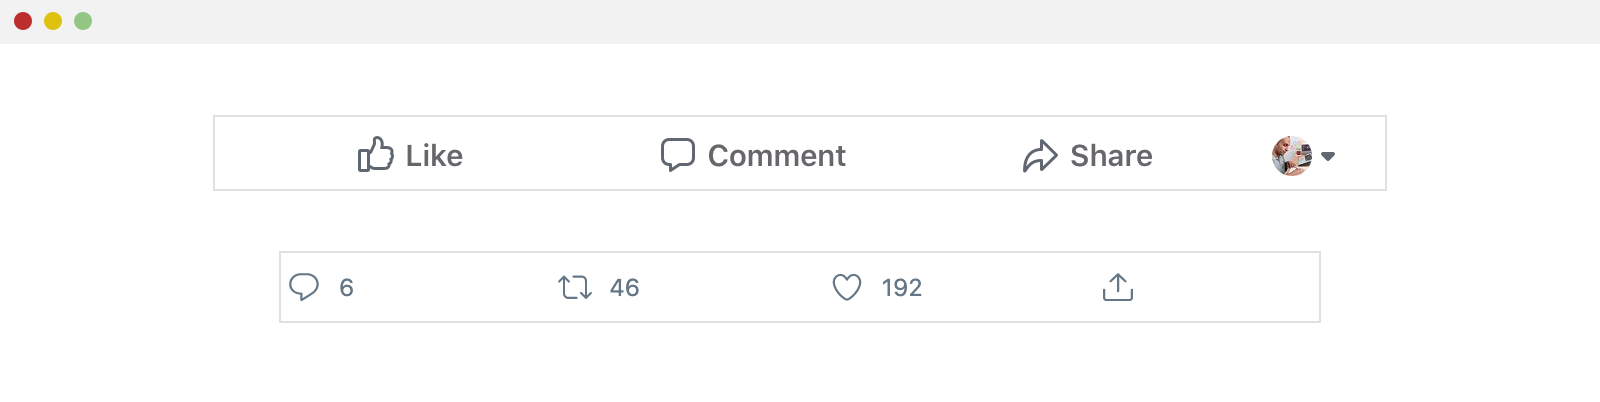Maximize the window using the green button
Screen dimensions: 1600x402
point(83,21)
